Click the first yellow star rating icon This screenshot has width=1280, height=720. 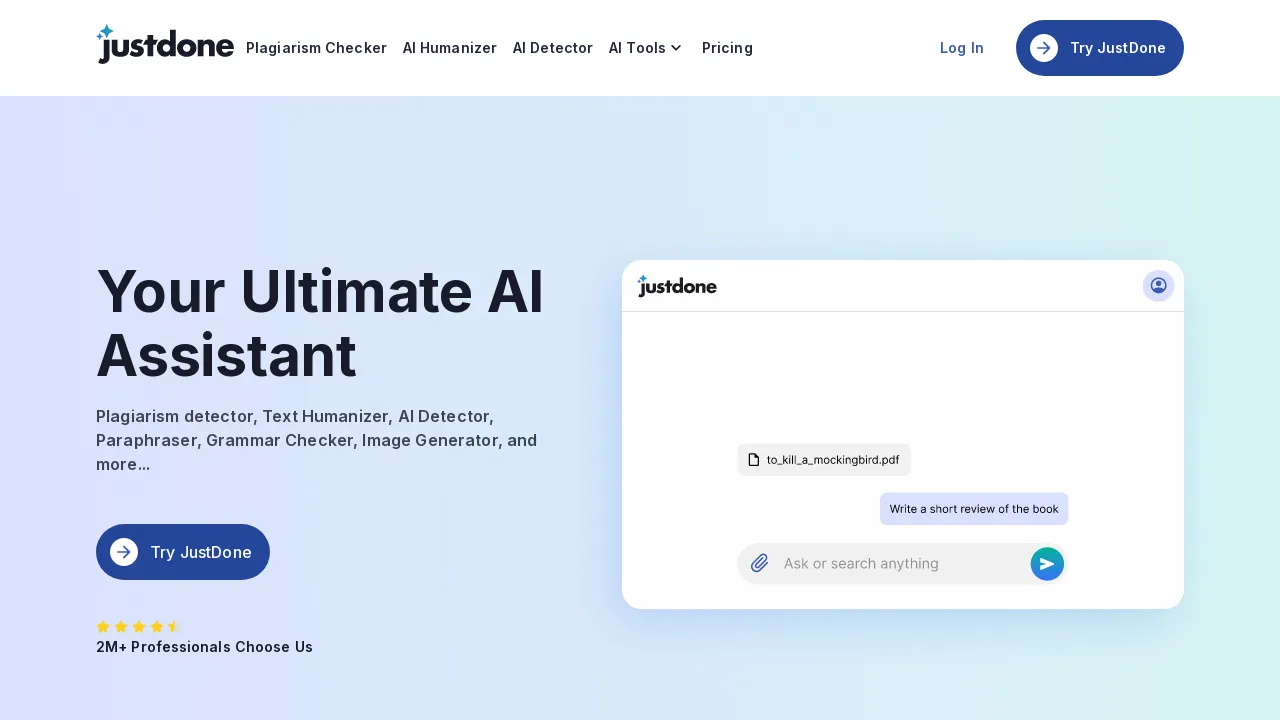[x=104, y=627]
